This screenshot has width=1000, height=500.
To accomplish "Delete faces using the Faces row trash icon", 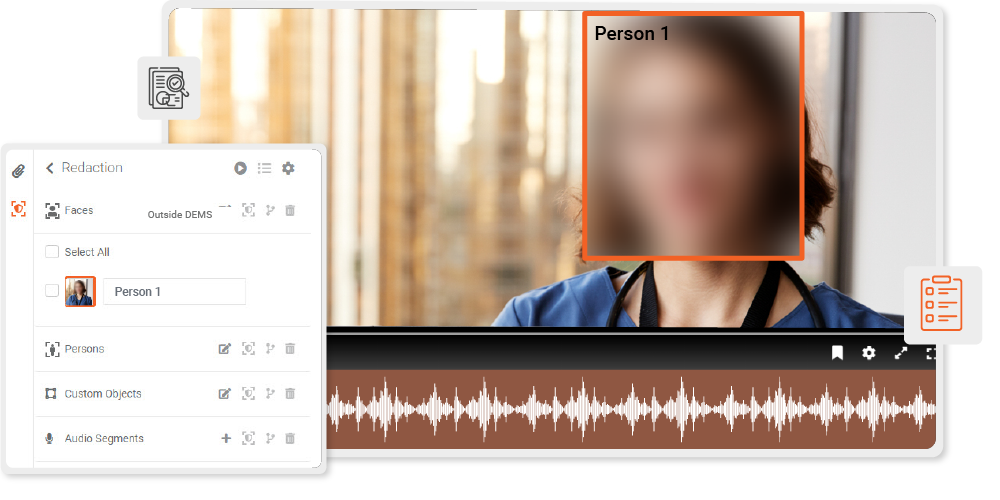I will 290,210.
